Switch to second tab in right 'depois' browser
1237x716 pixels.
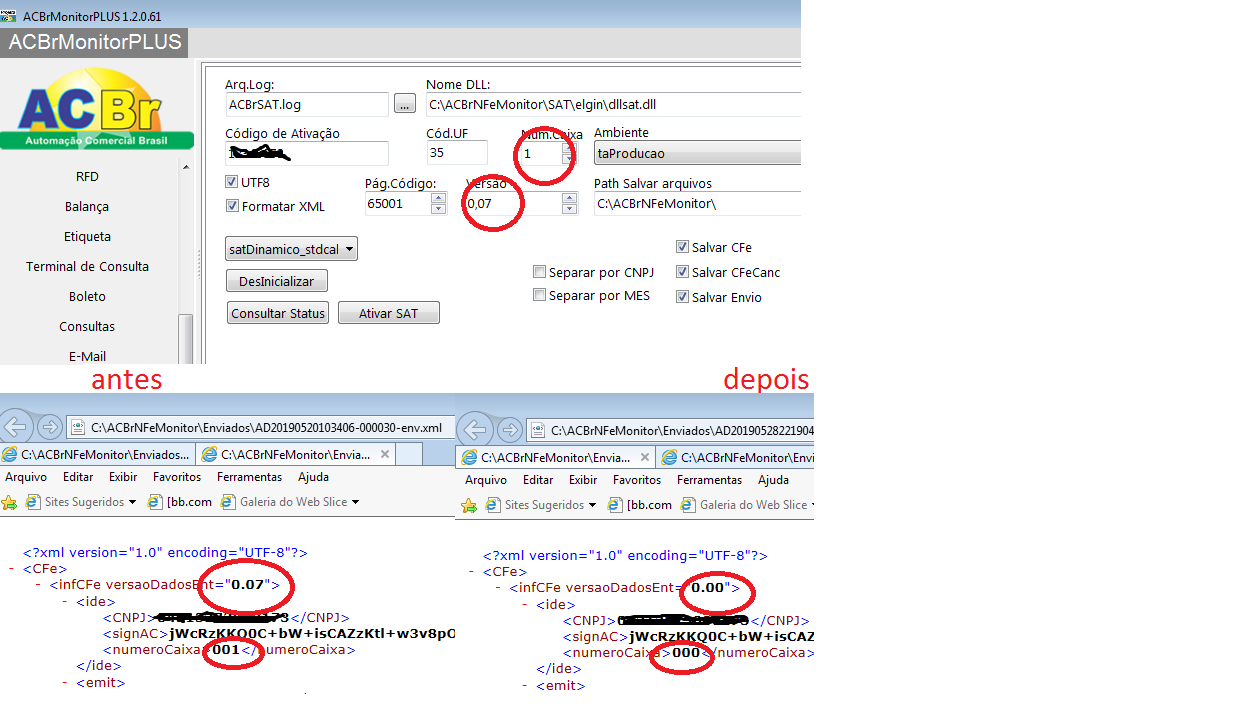click(x=736, y=457)
